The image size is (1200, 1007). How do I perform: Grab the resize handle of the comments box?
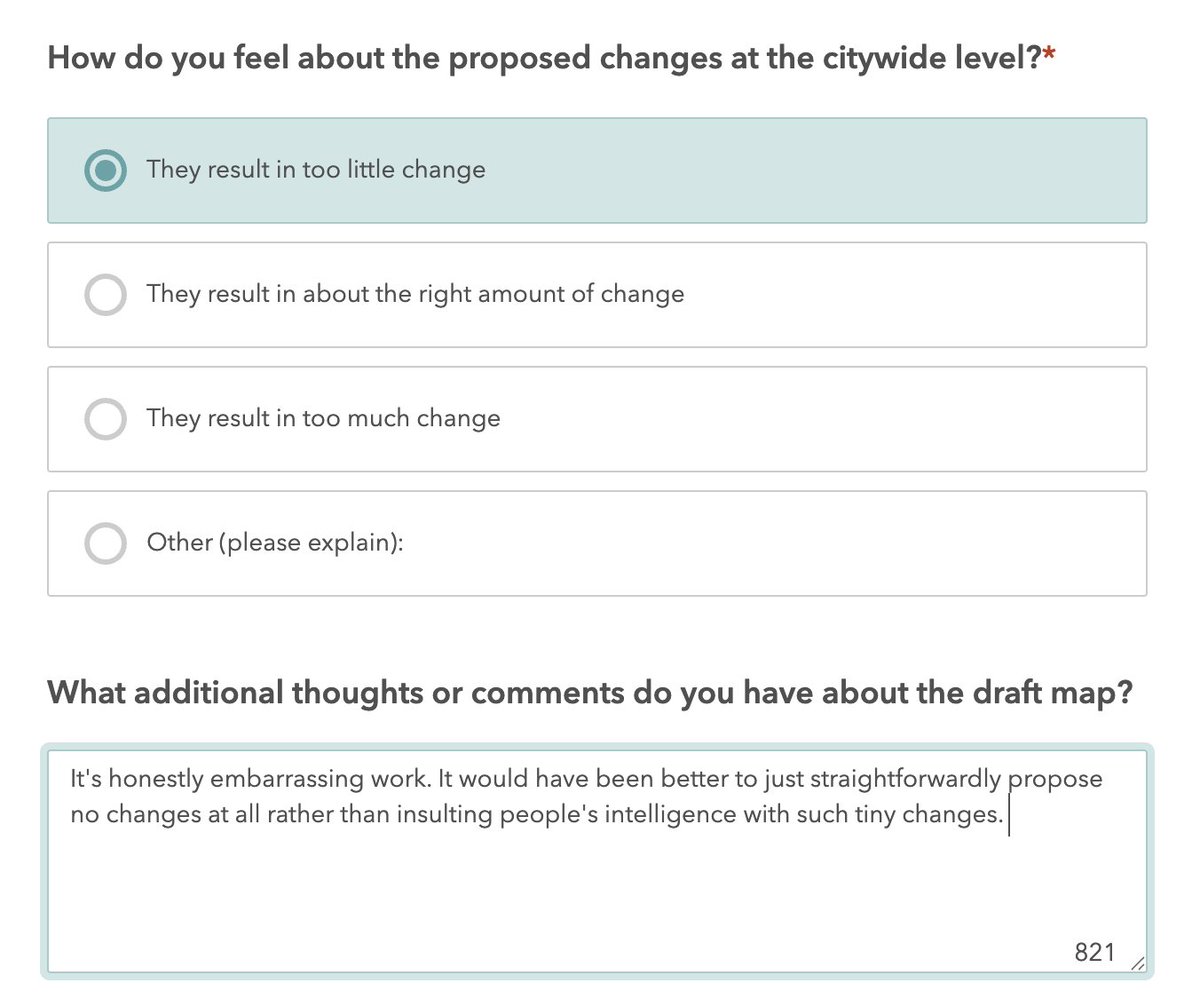1136,962
